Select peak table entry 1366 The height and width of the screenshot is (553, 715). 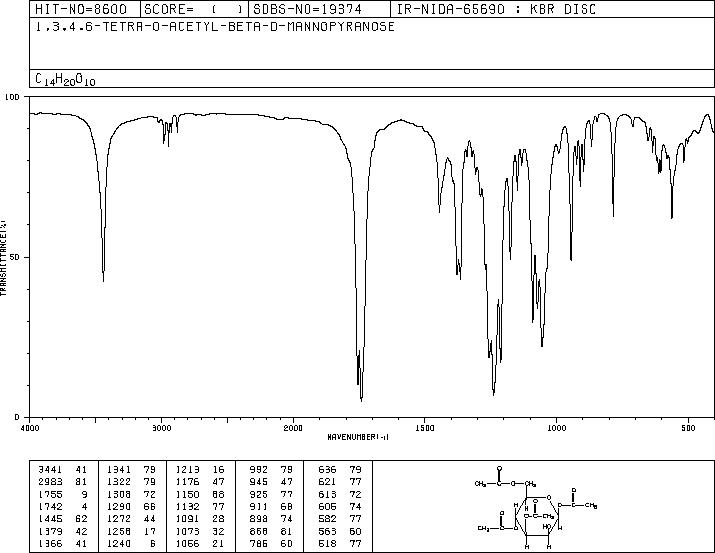point(62,543)
